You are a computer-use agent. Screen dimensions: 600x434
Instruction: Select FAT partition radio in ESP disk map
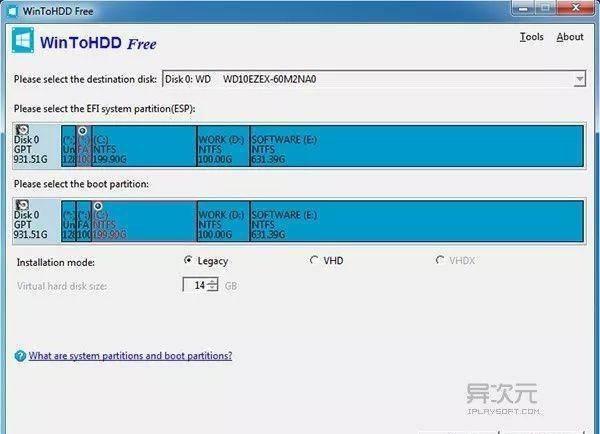pos(82,131)
